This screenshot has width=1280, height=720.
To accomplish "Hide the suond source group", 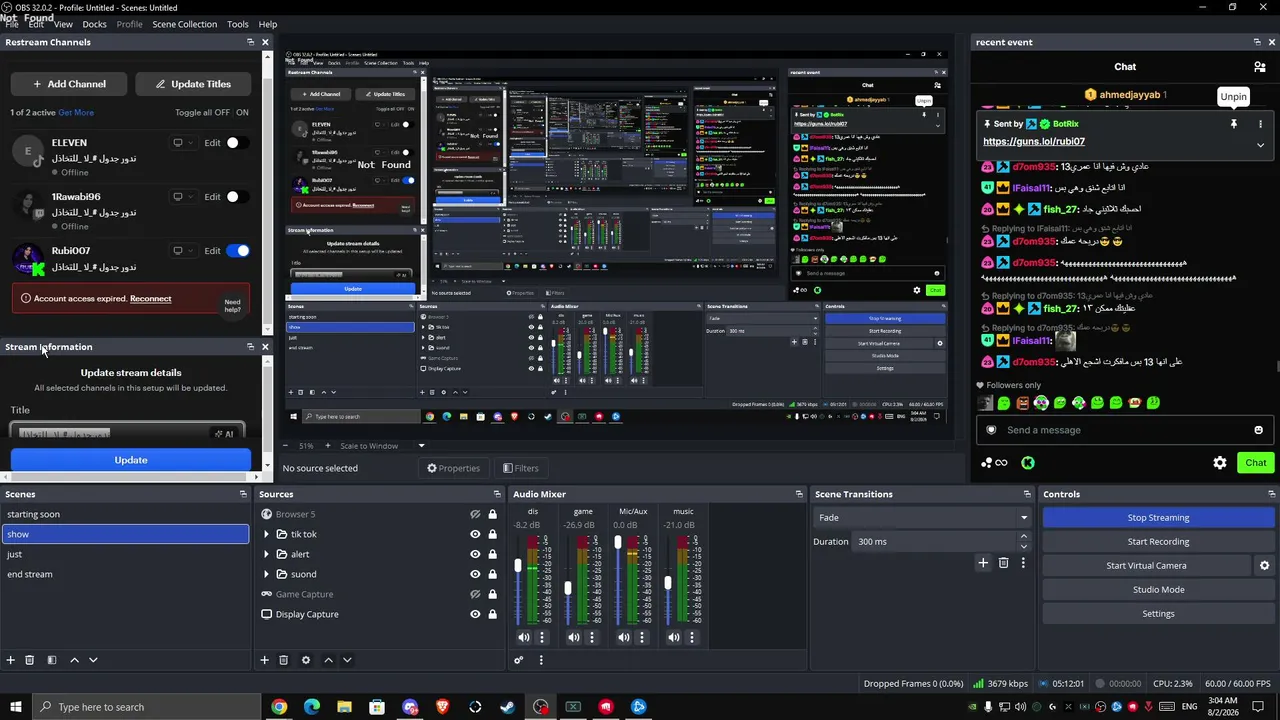I will pos(475,574).
